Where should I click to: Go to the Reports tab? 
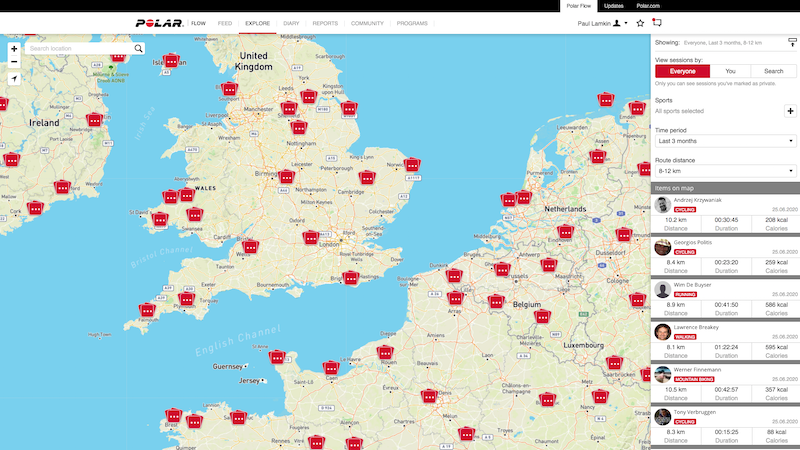pyautogui.click(x=325, y=23)
